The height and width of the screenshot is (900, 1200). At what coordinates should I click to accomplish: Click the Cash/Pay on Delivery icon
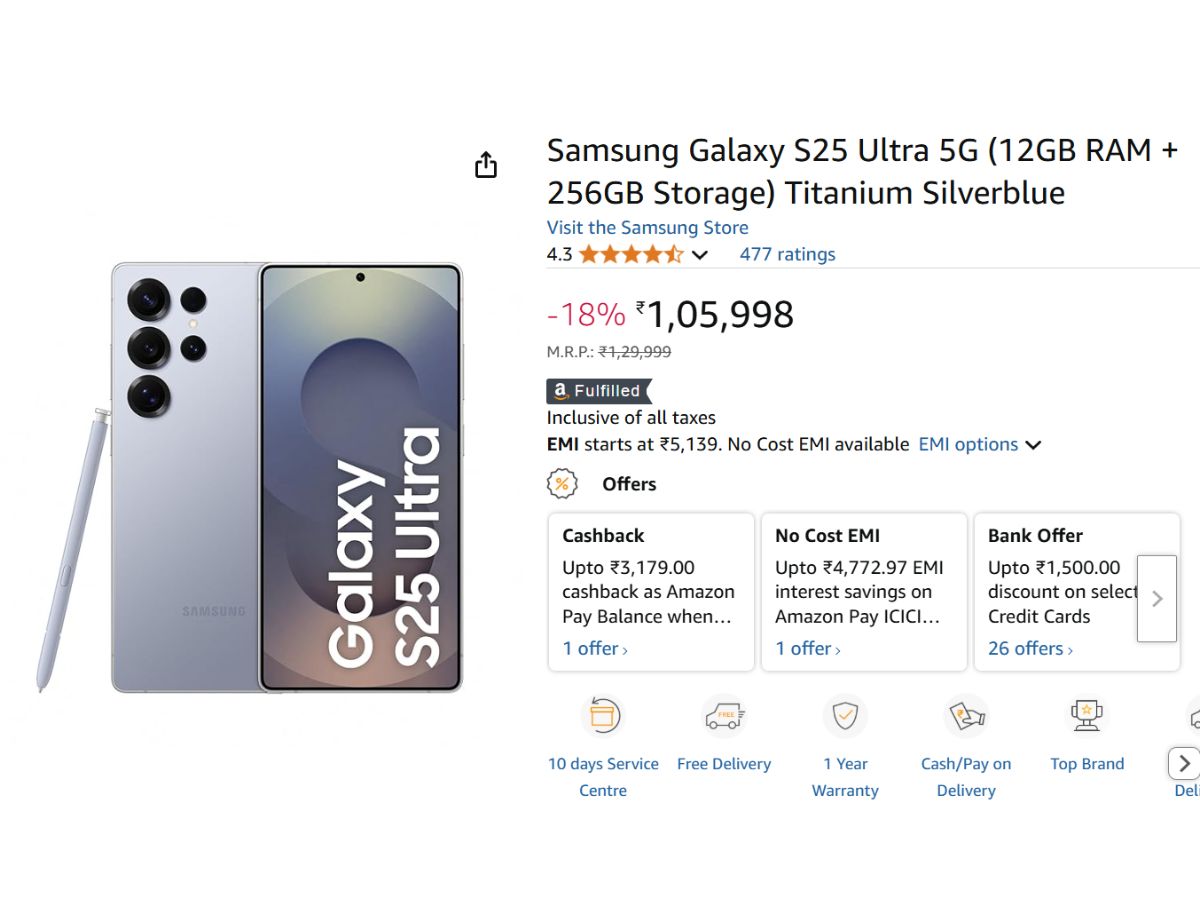click(966, 716)
